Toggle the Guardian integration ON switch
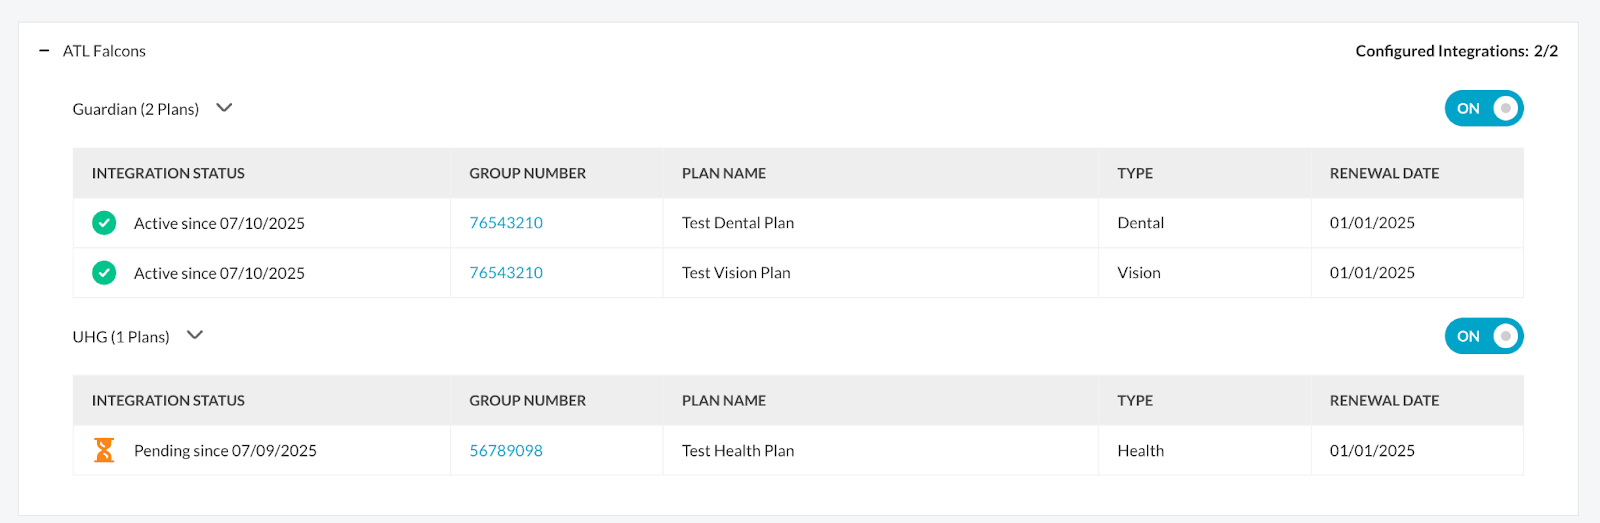1600x523 pixels. pos(1483,108)
